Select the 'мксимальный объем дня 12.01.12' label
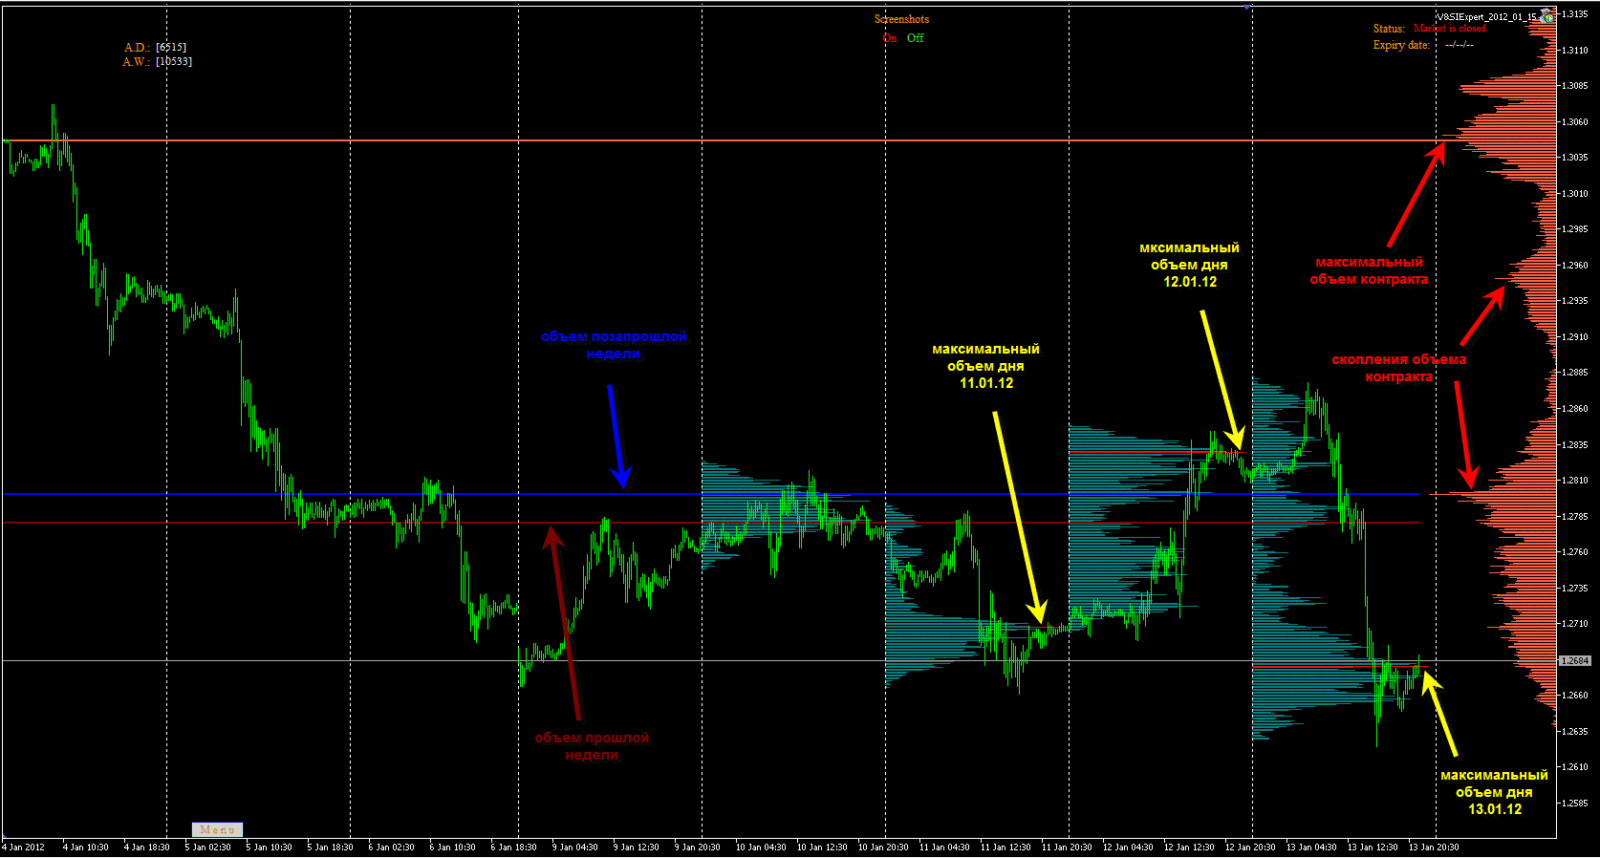Viewport: 1600px width, 858px height. point(1190,265)
